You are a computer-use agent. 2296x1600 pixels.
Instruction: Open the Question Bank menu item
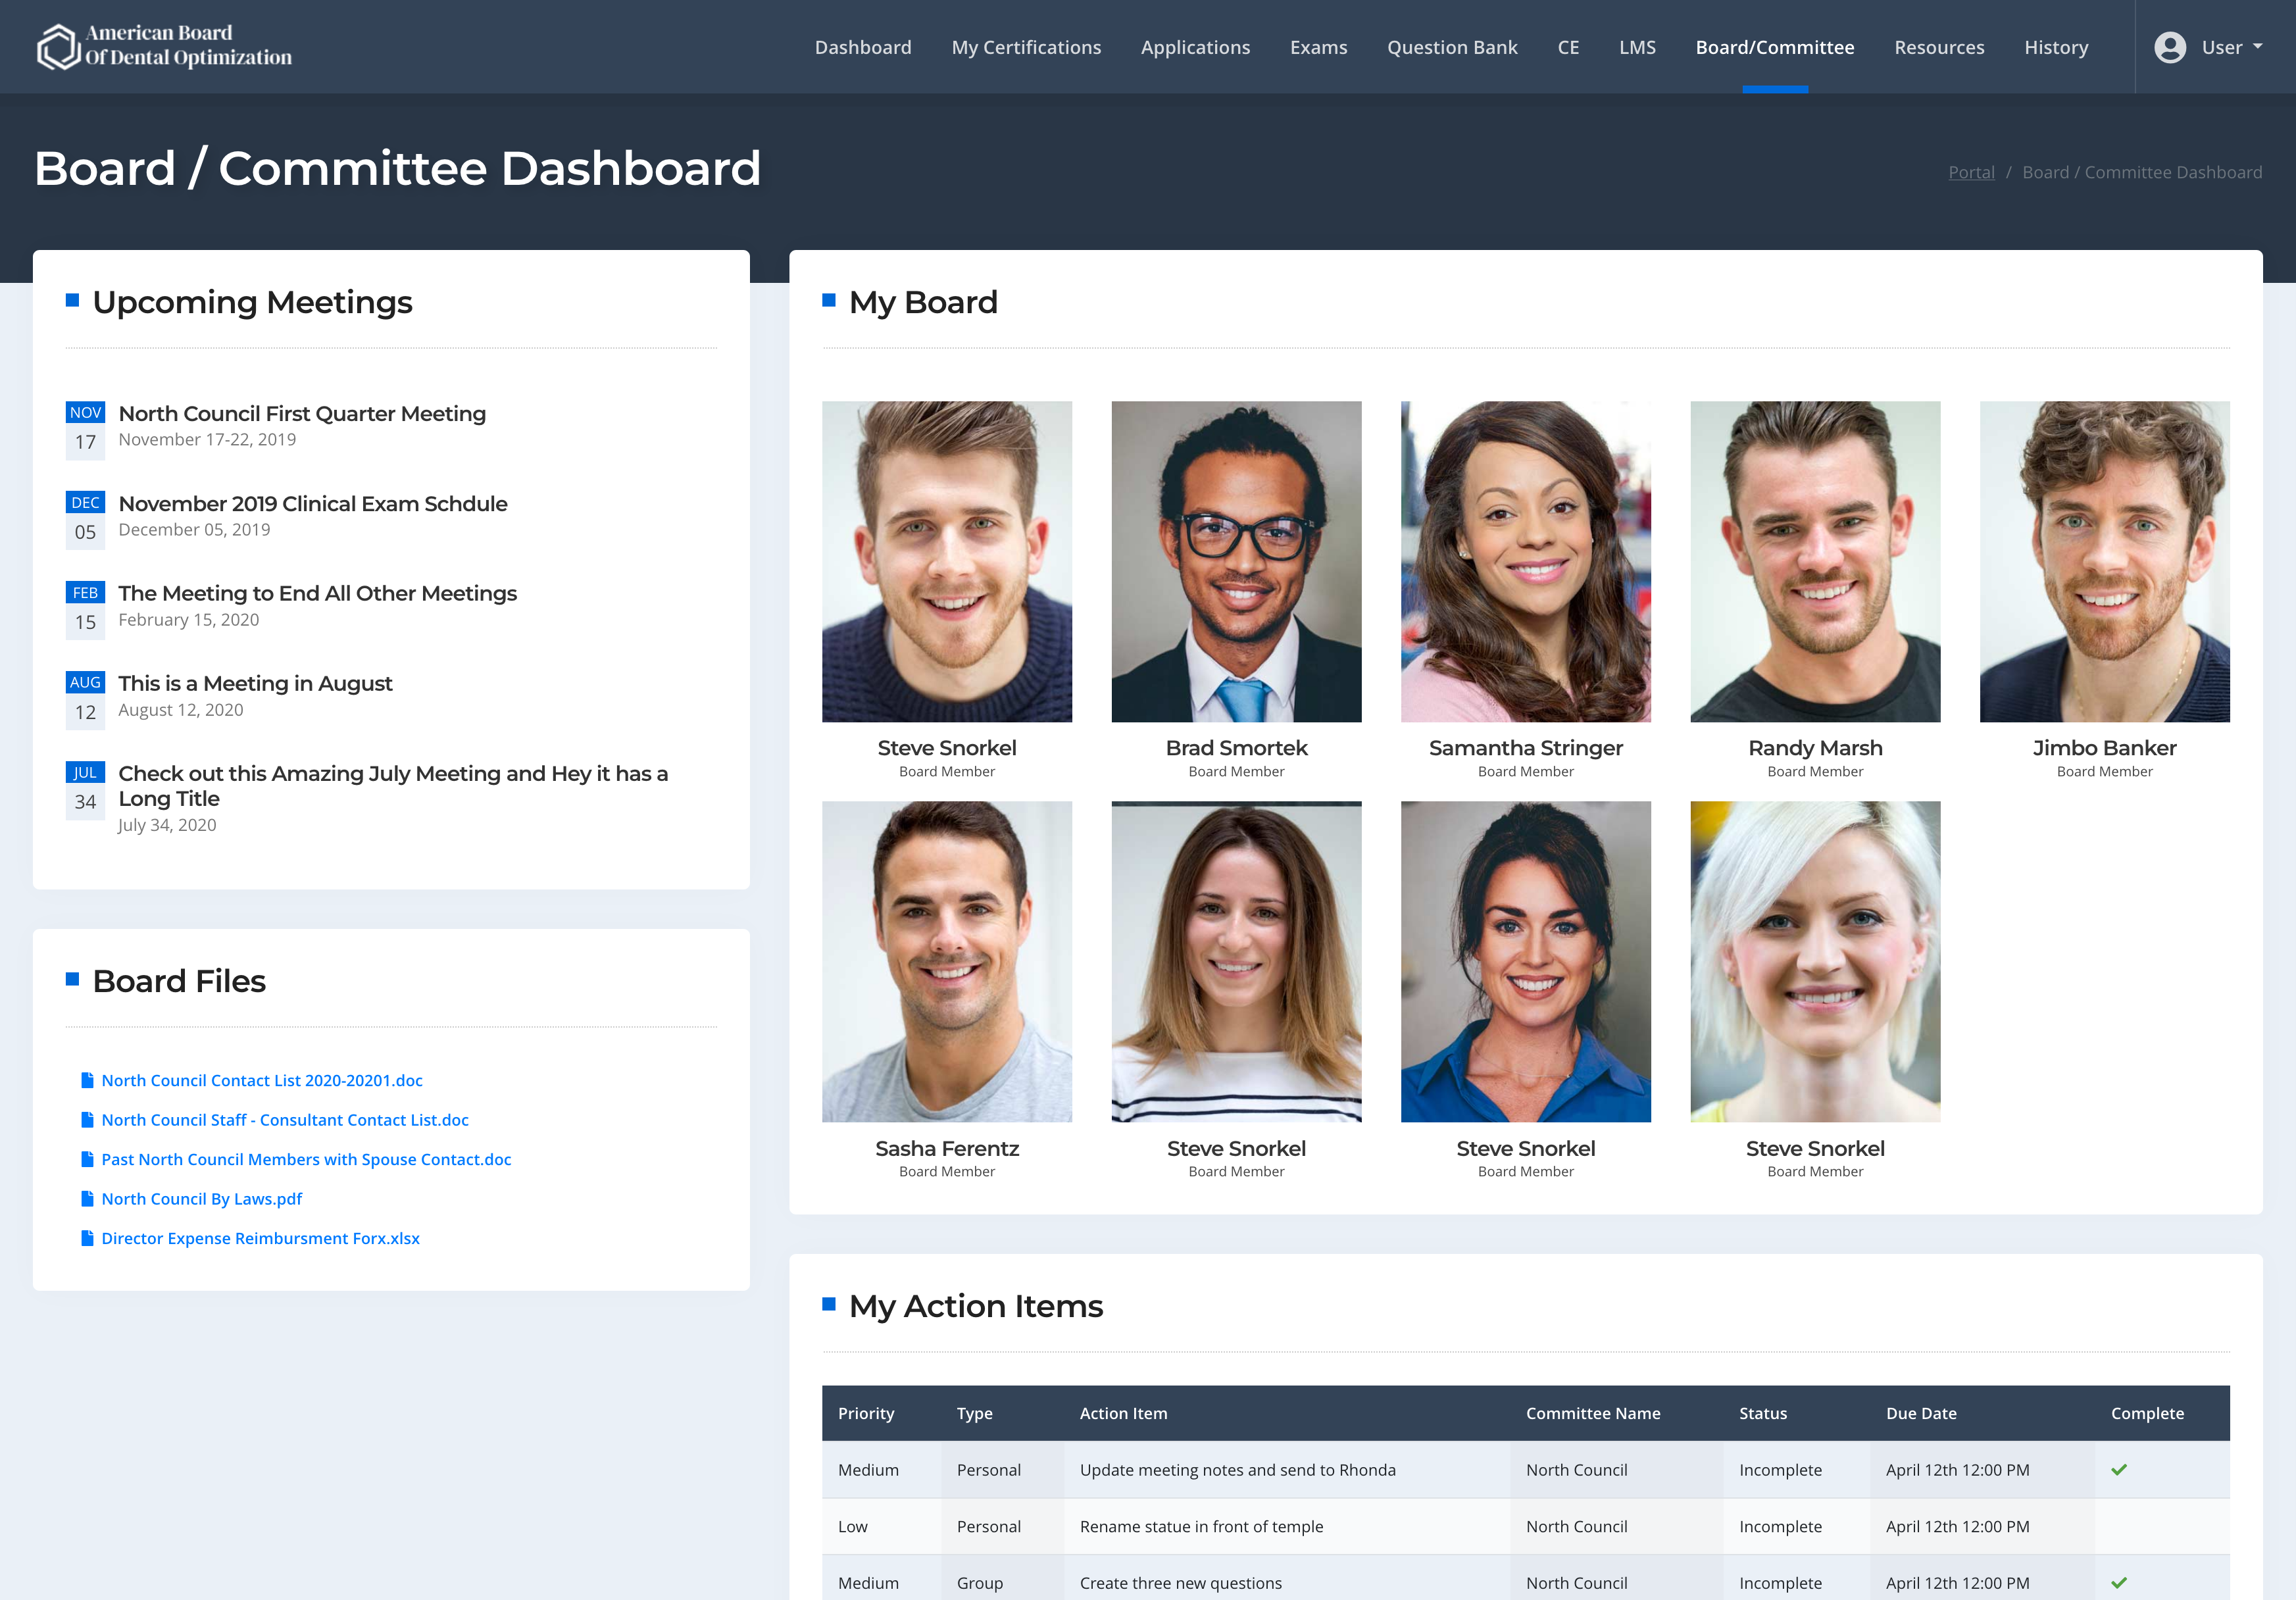[1451, 47]
